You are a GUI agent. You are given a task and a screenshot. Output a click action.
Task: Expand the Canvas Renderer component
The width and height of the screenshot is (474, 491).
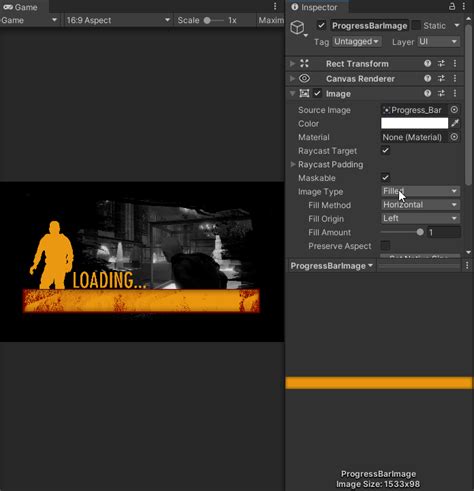click(x=292, y=78)
